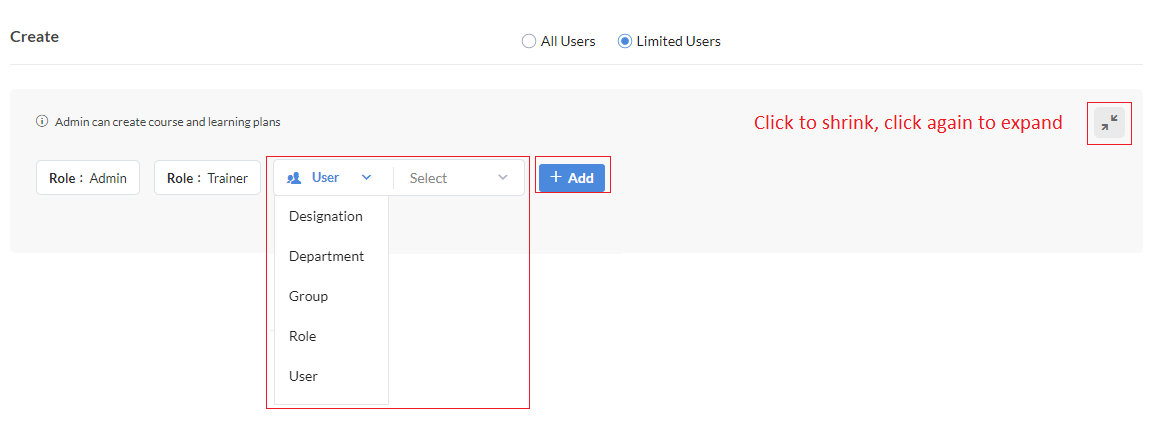Click the Limited Users label text
This screenshot has height=428, width=1152.
(679, 42)
